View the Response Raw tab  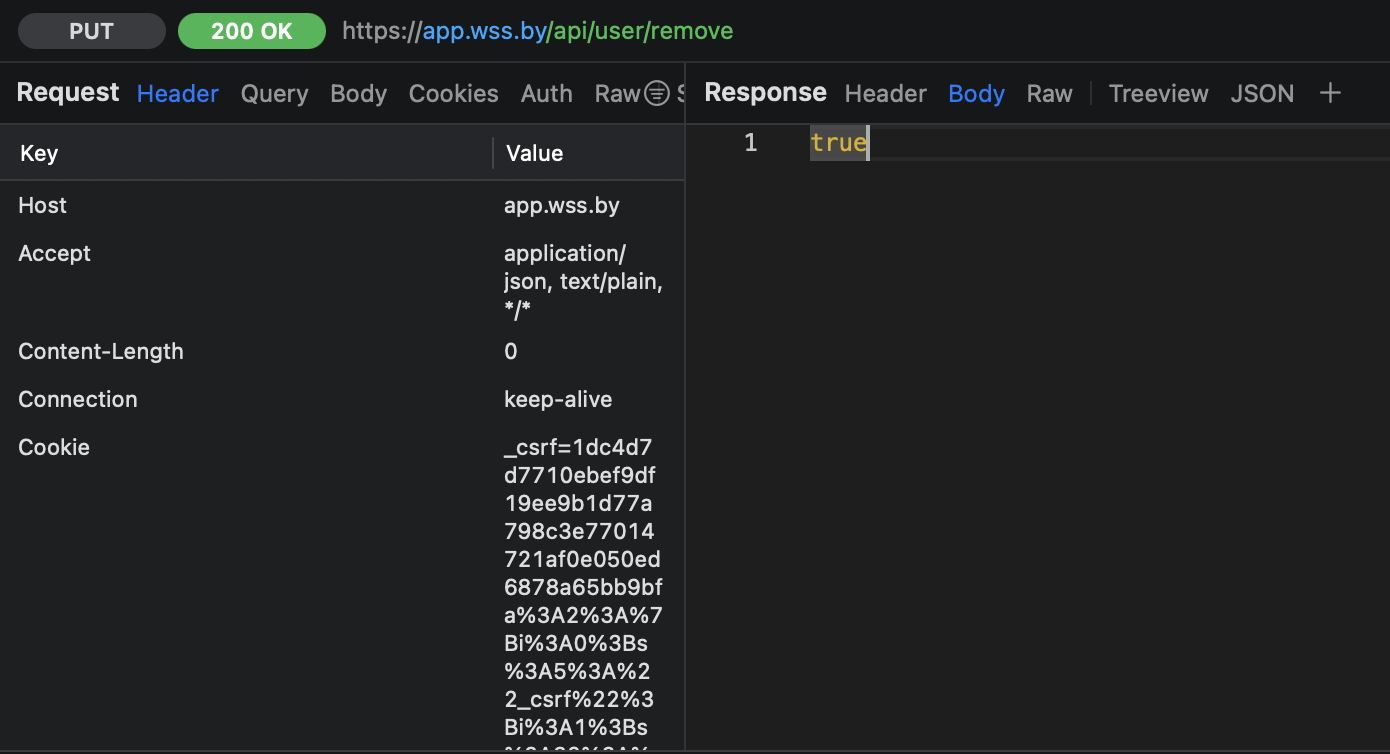click(x=1049, y=93)
